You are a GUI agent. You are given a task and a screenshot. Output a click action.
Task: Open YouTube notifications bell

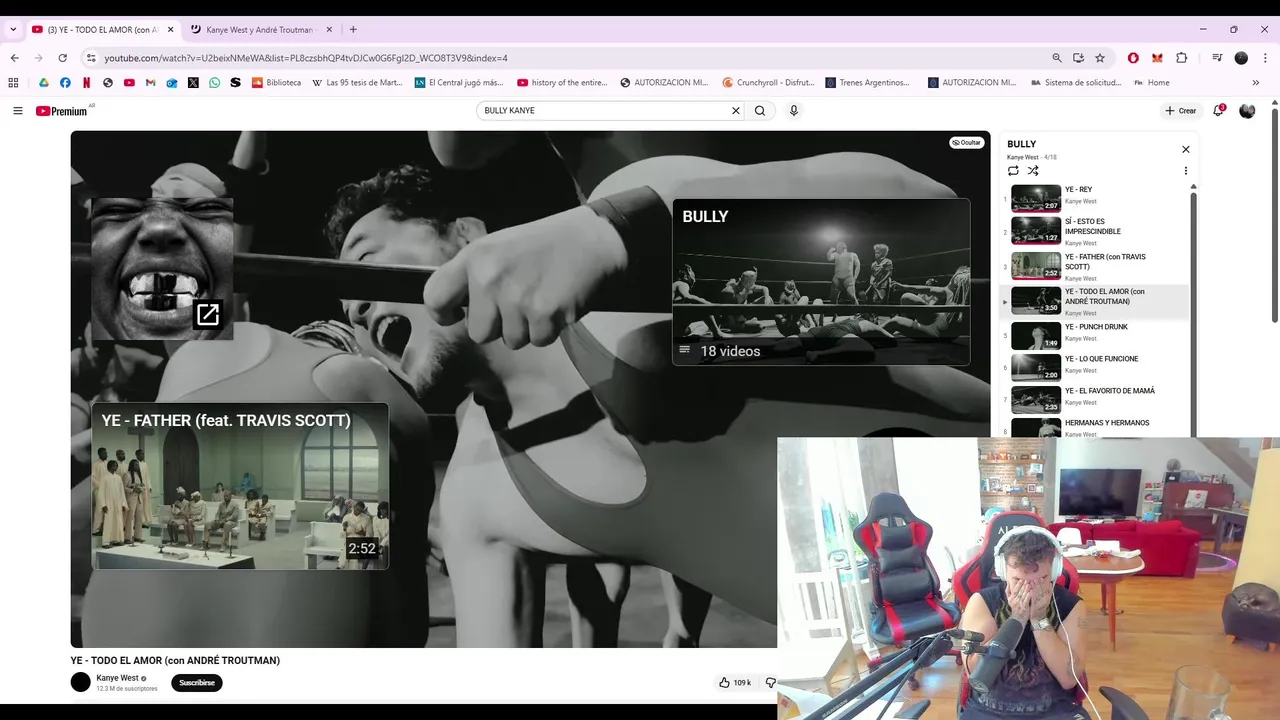1218,111
